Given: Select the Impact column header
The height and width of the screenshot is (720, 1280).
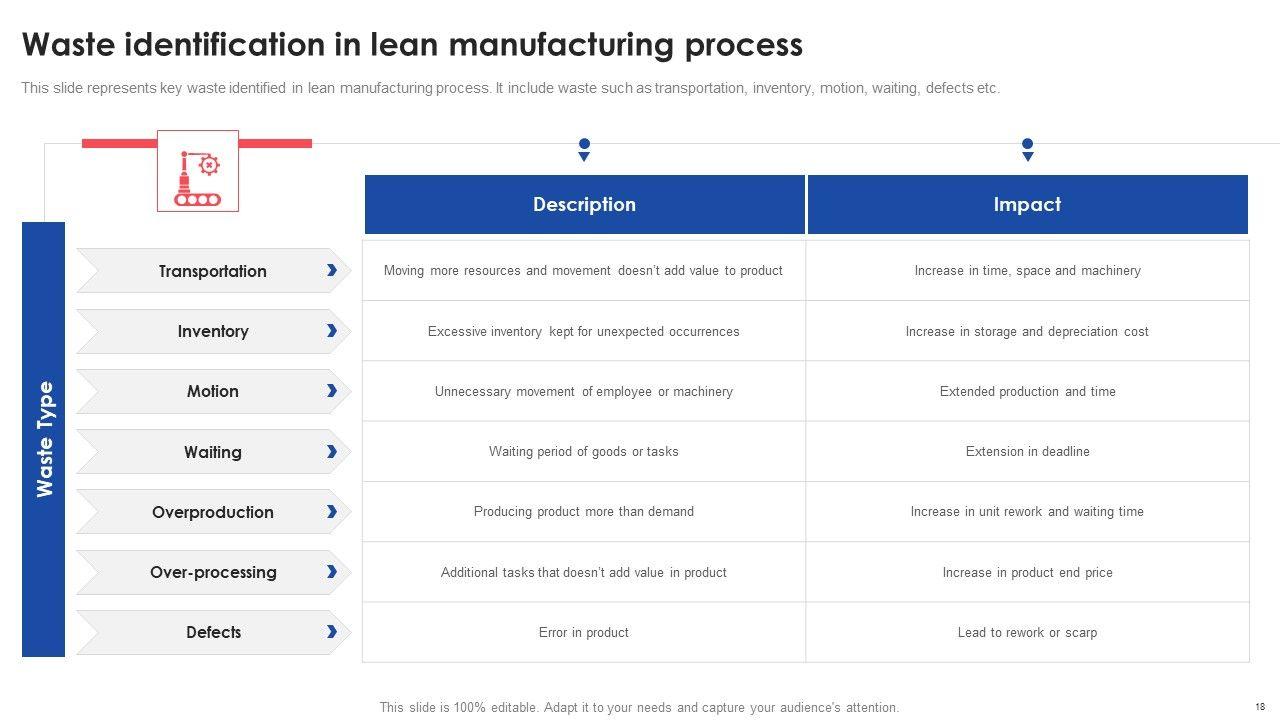Looking at the screenshot, I should 1027,205.
